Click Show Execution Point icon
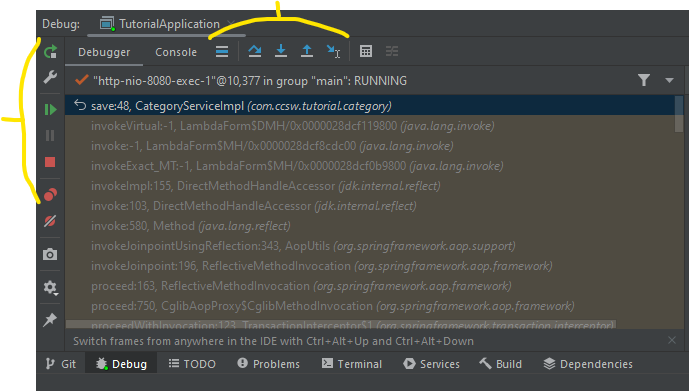 click(222, 52)
